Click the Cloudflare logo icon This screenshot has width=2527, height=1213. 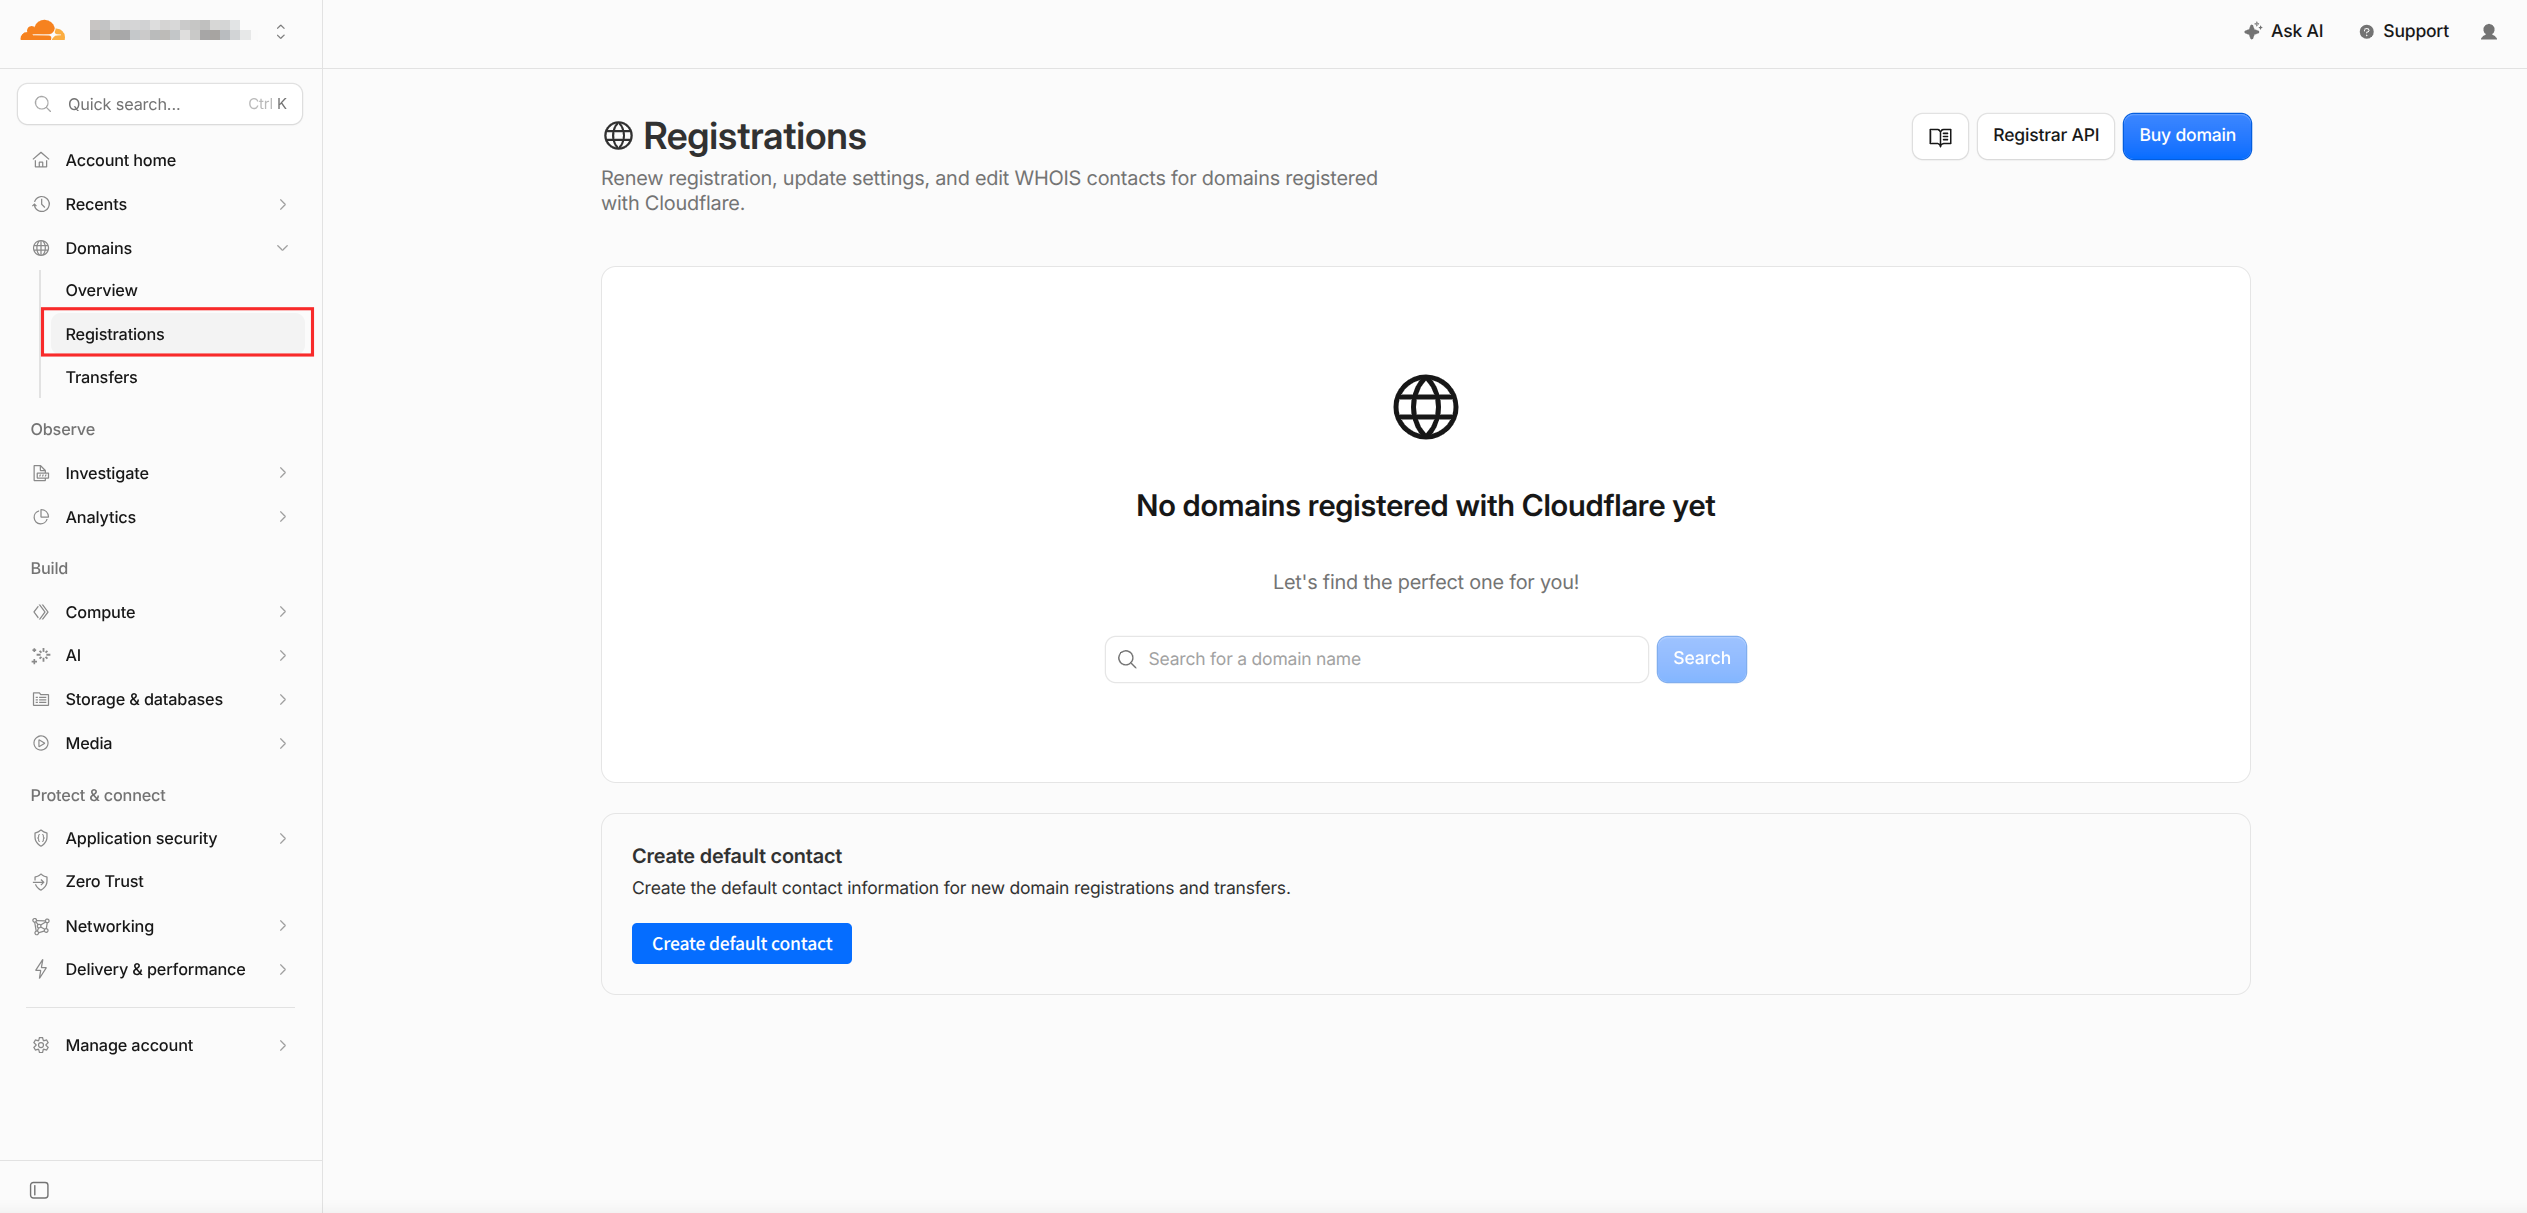pos(42,31)
